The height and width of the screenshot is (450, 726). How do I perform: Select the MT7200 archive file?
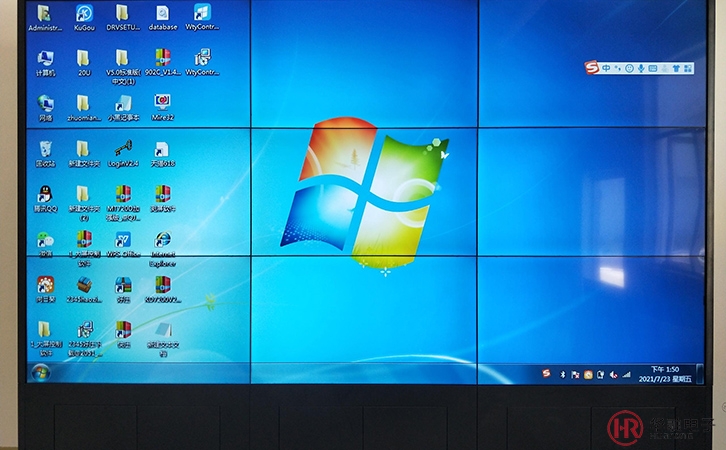(x=123, y=203)
